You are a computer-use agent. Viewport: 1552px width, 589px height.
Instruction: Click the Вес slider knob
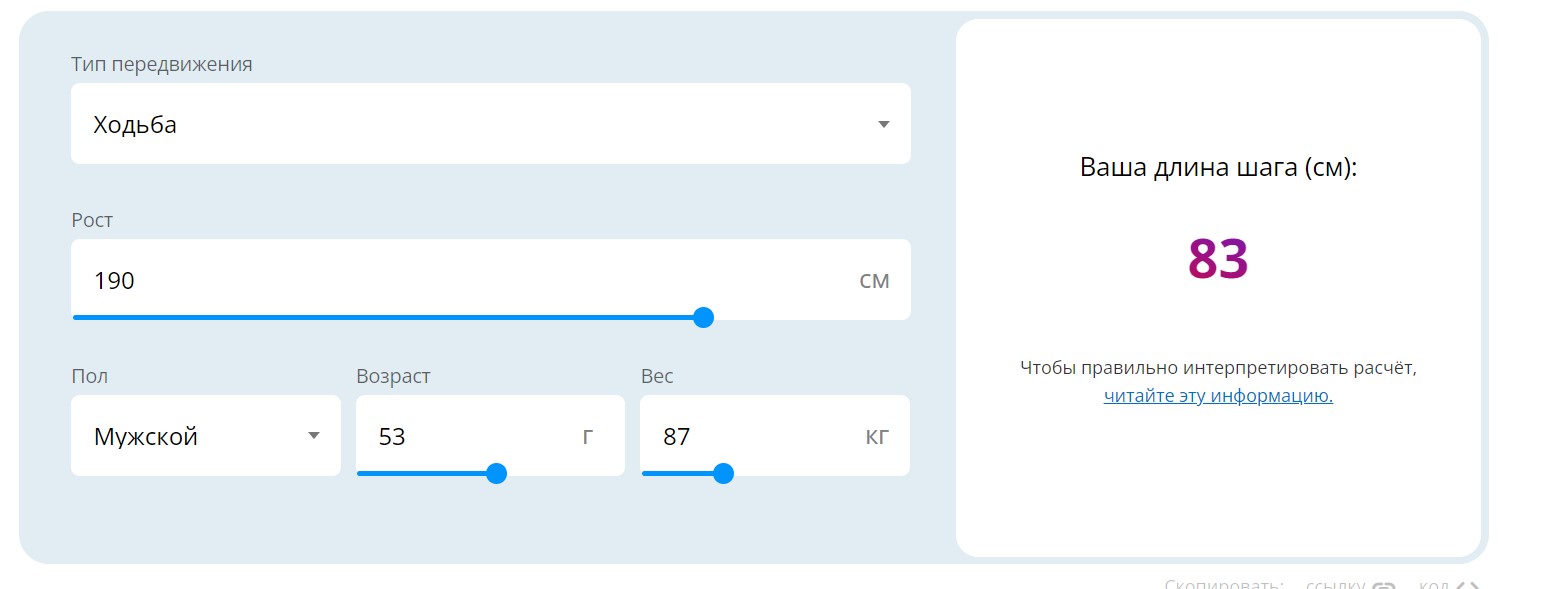pyautogui.click(x=724, y=474)
